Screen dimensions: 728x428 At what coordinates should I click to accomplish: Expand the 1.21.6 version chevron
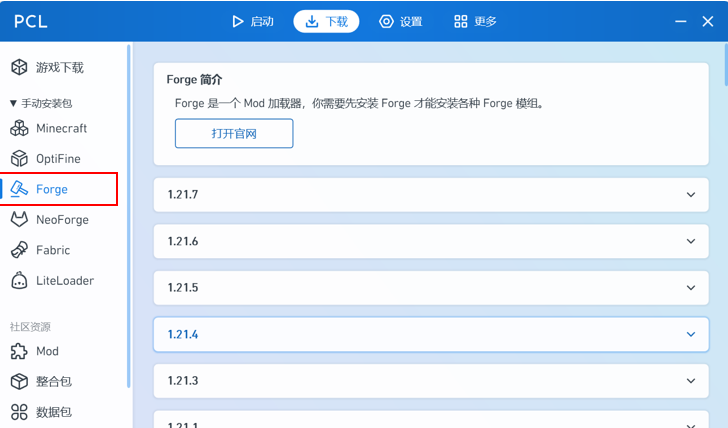(x=691, y=241)
